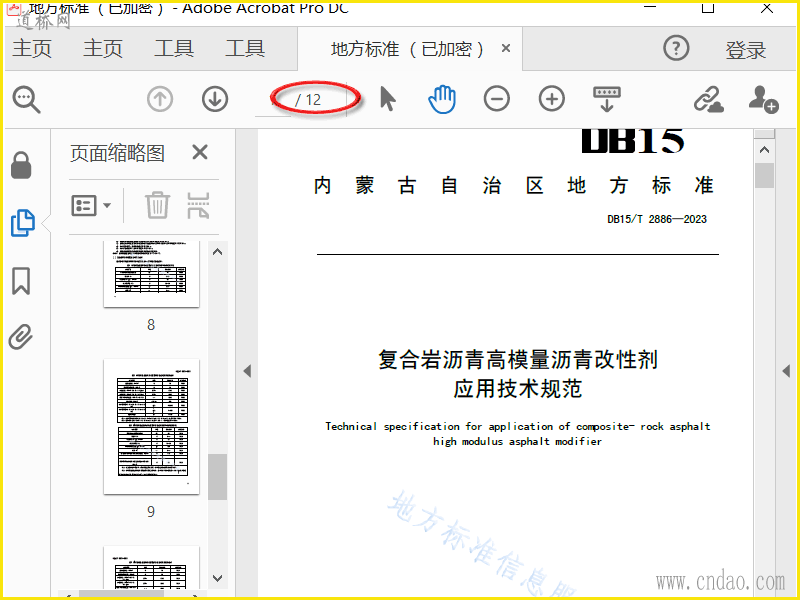The image size is (800, 600).
Task: Click the 内蒙古自治区地方标准 heading text
Action: (513, 185)
